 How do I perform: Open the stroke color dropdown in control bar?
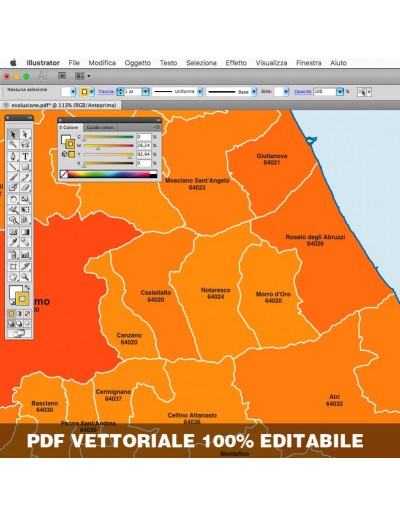(92, 92)
